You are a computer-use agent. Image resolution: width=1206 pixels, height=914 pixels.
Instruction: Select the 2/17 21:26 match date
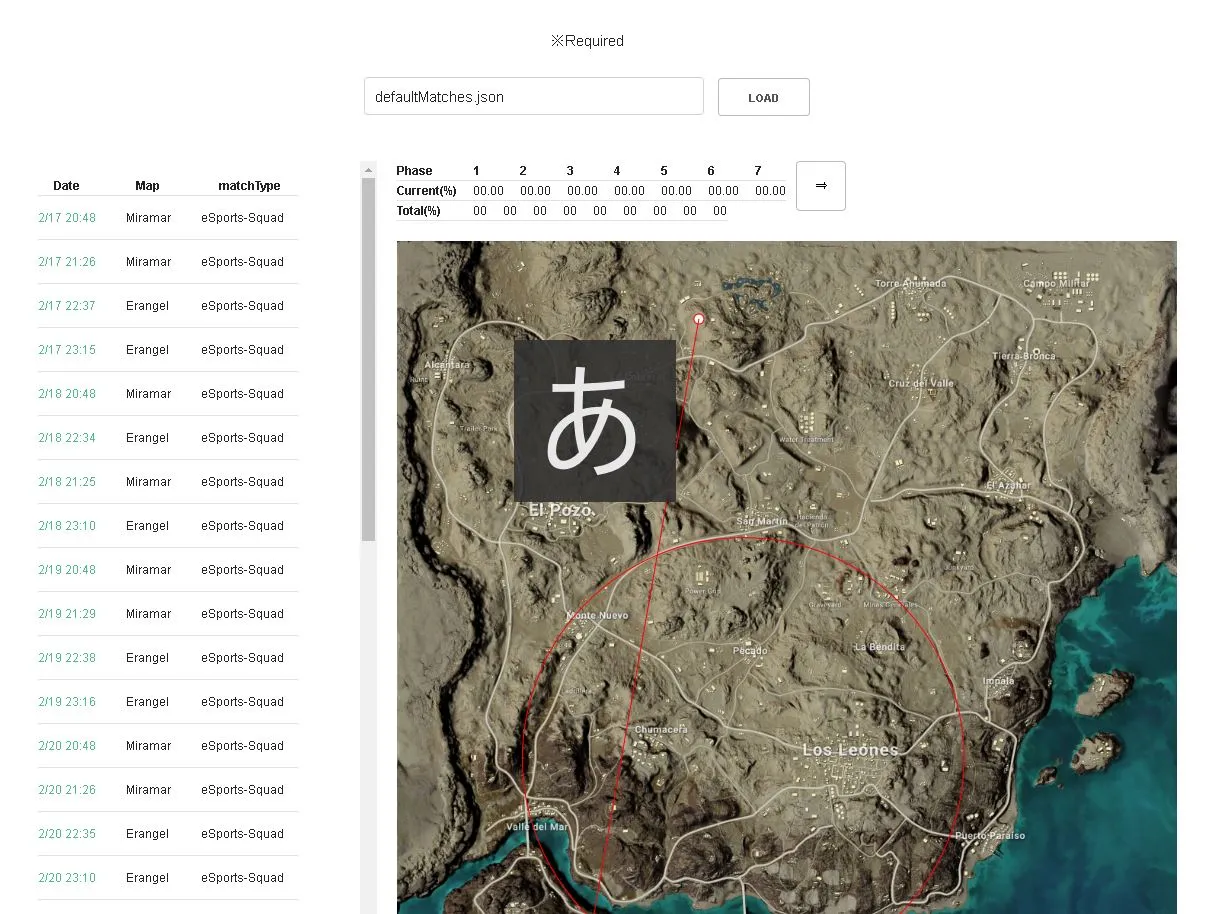pyautogui.click(x=67, y=262)
